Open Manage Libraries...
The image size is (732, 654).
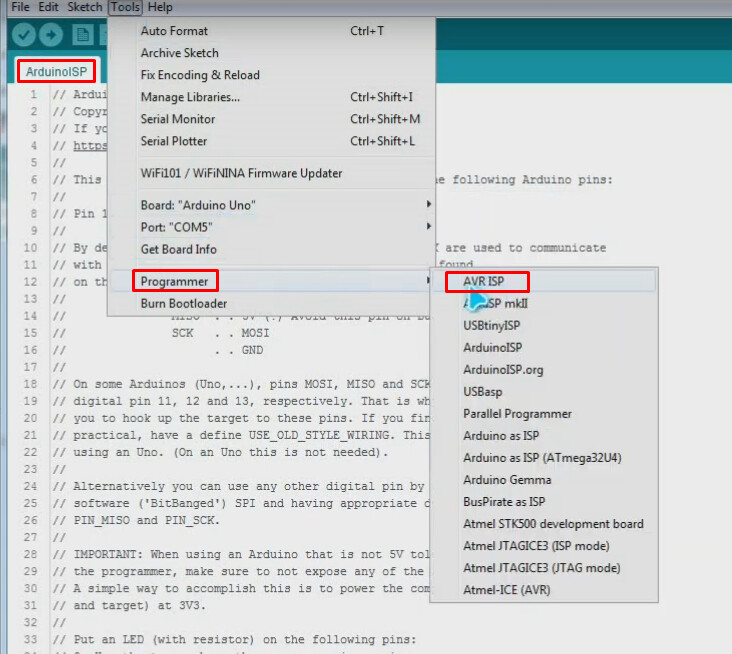click(x=271, y=97)
